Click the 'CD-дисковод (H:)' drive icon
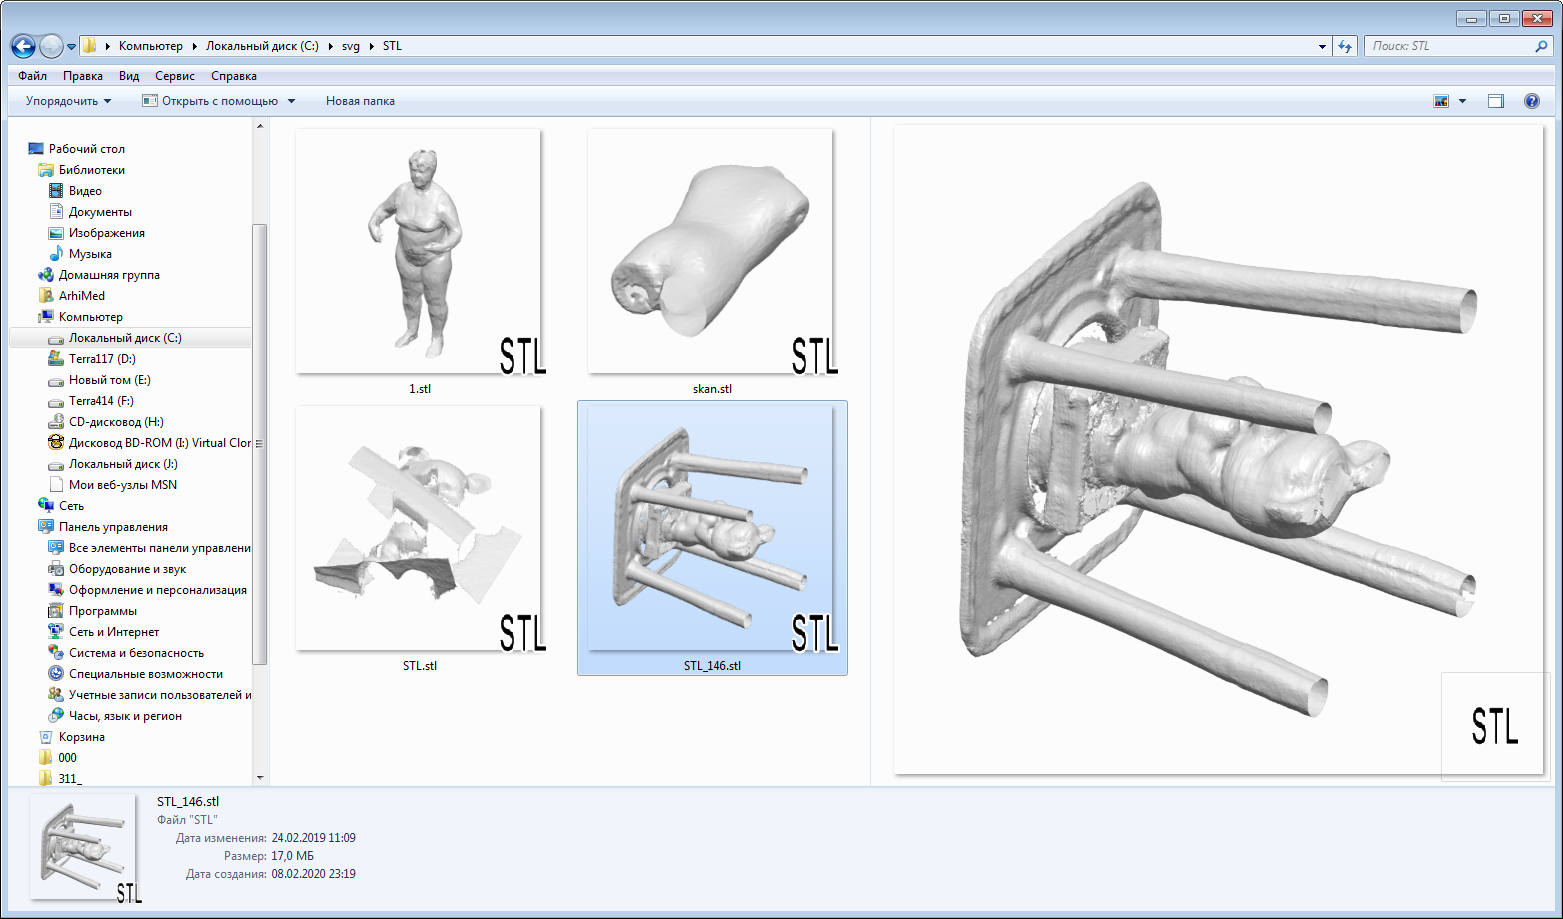This screenshot has height=919, width=1563. coord(56,422)
